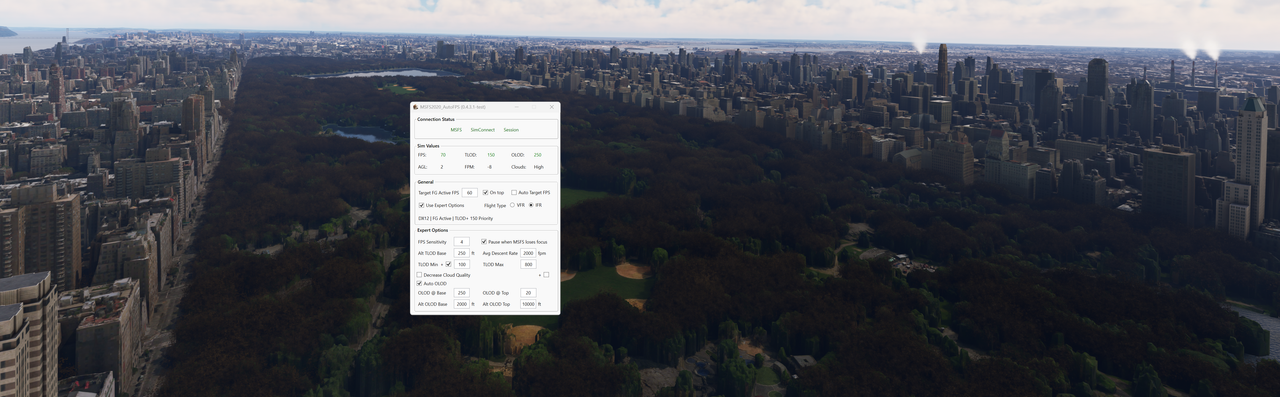Viewport: 1280px width, 397px height.
Task: Click the MSFS connection status label
Action: click(x=456, y=130)
